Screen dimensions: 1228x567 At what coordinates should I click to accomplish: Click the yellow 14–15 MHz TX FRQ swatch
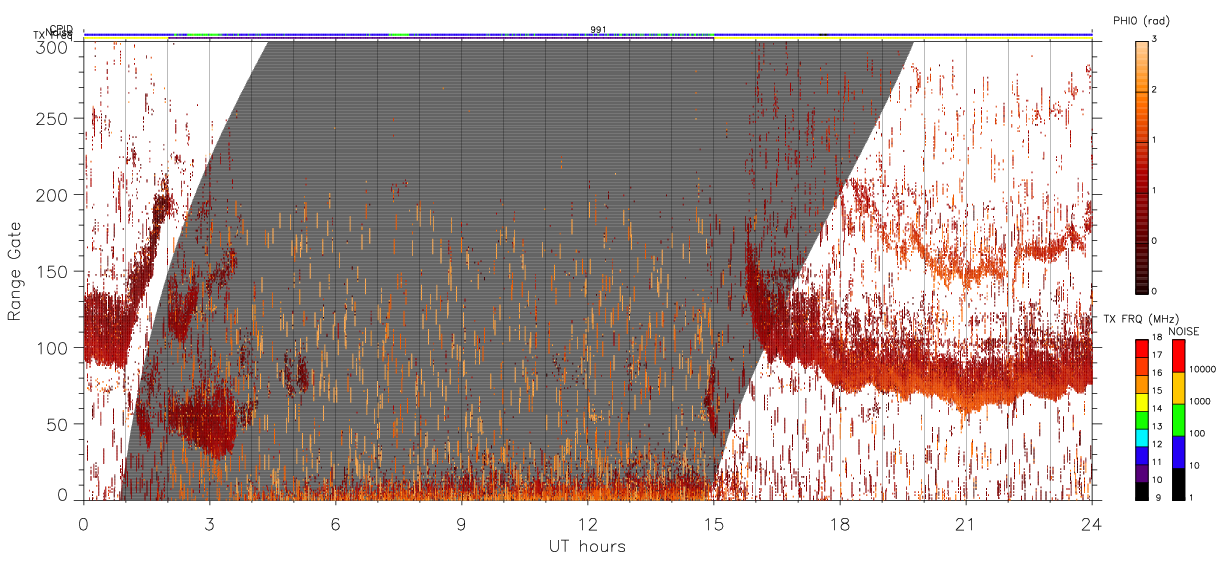pyautogui.click(x=1142, y=402)
